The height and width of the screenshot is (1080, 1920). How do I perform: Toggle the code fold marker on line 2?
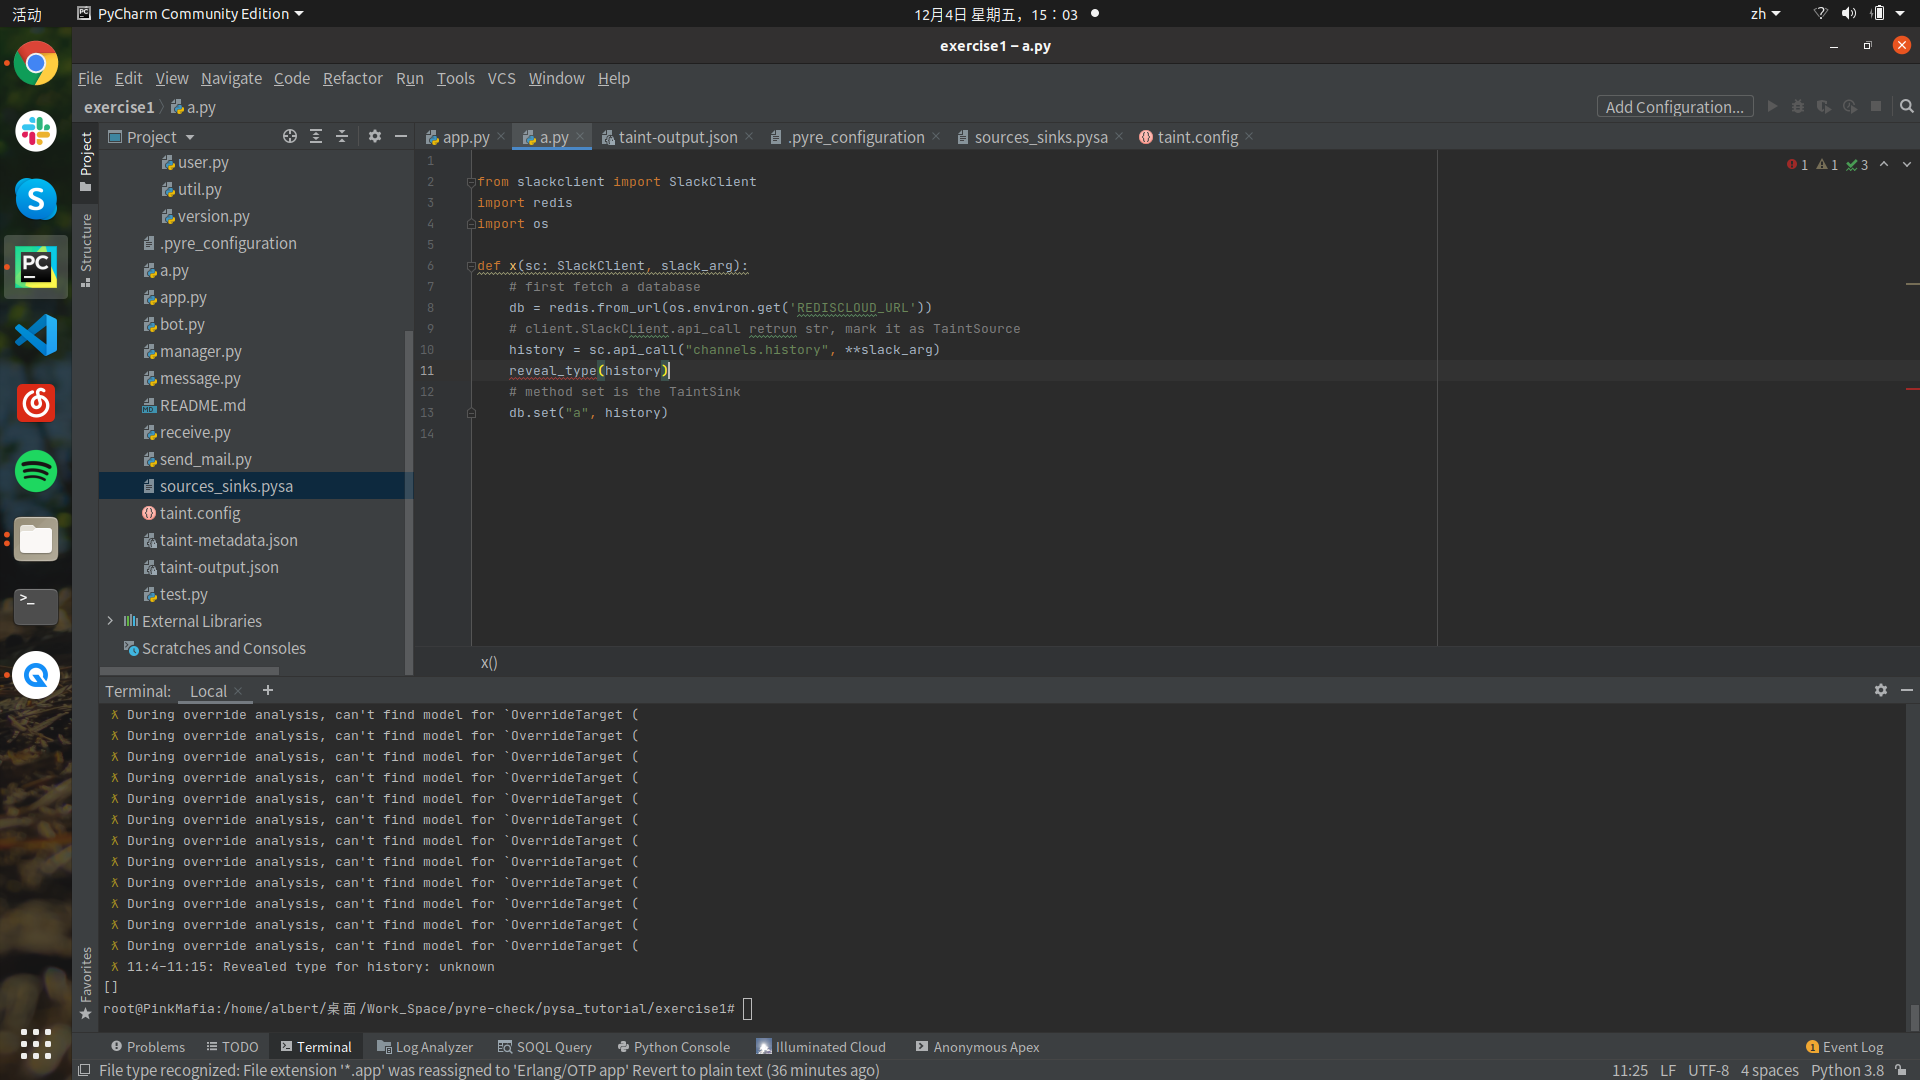coord(470,181)
